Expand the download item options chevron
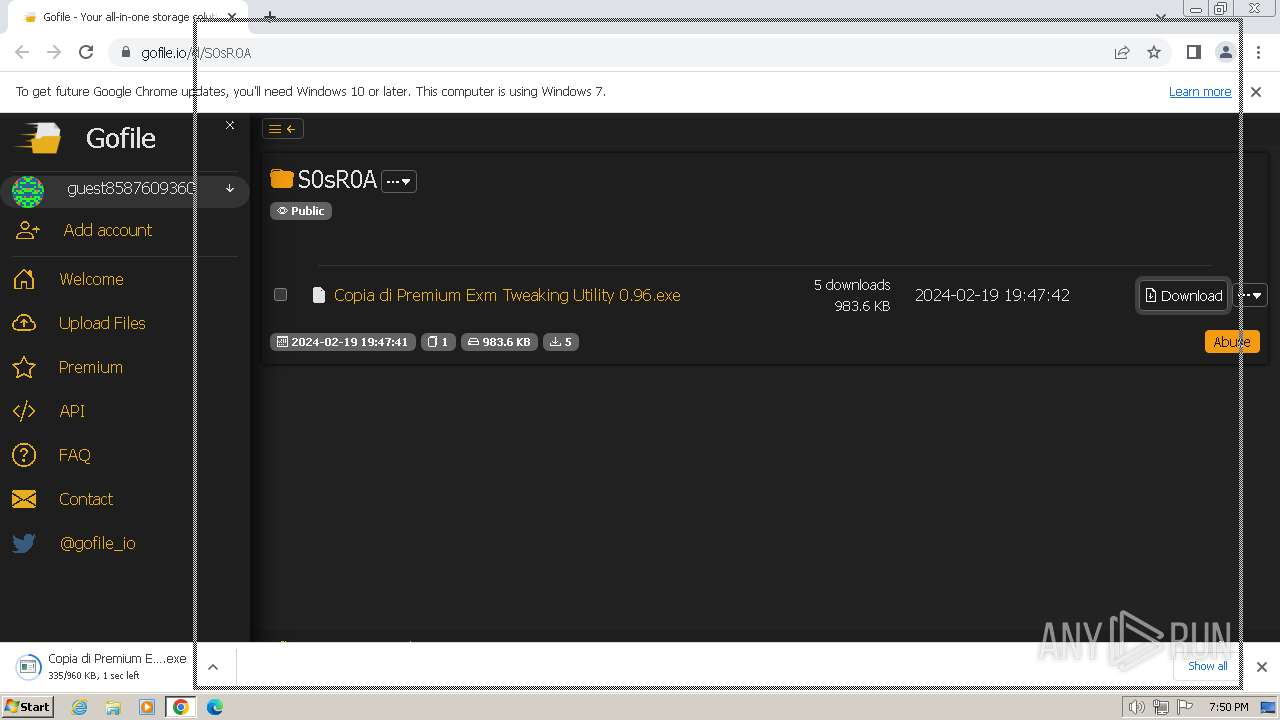 tap(213, 666)
